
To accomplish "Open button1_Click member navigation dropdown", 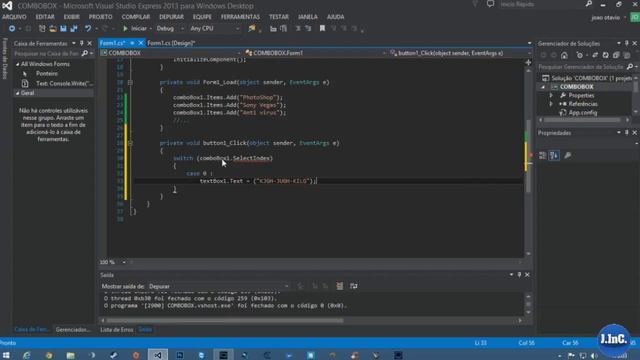I will 459,53.
